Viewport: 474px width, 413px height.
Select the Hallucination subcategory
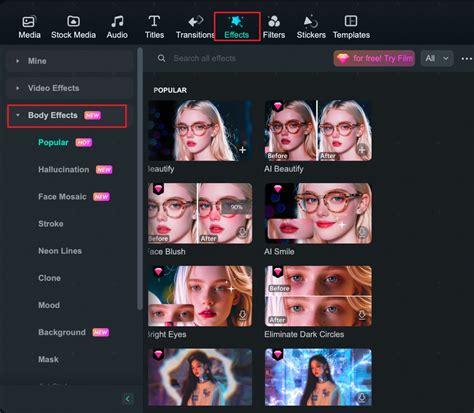tap(64, 170)
